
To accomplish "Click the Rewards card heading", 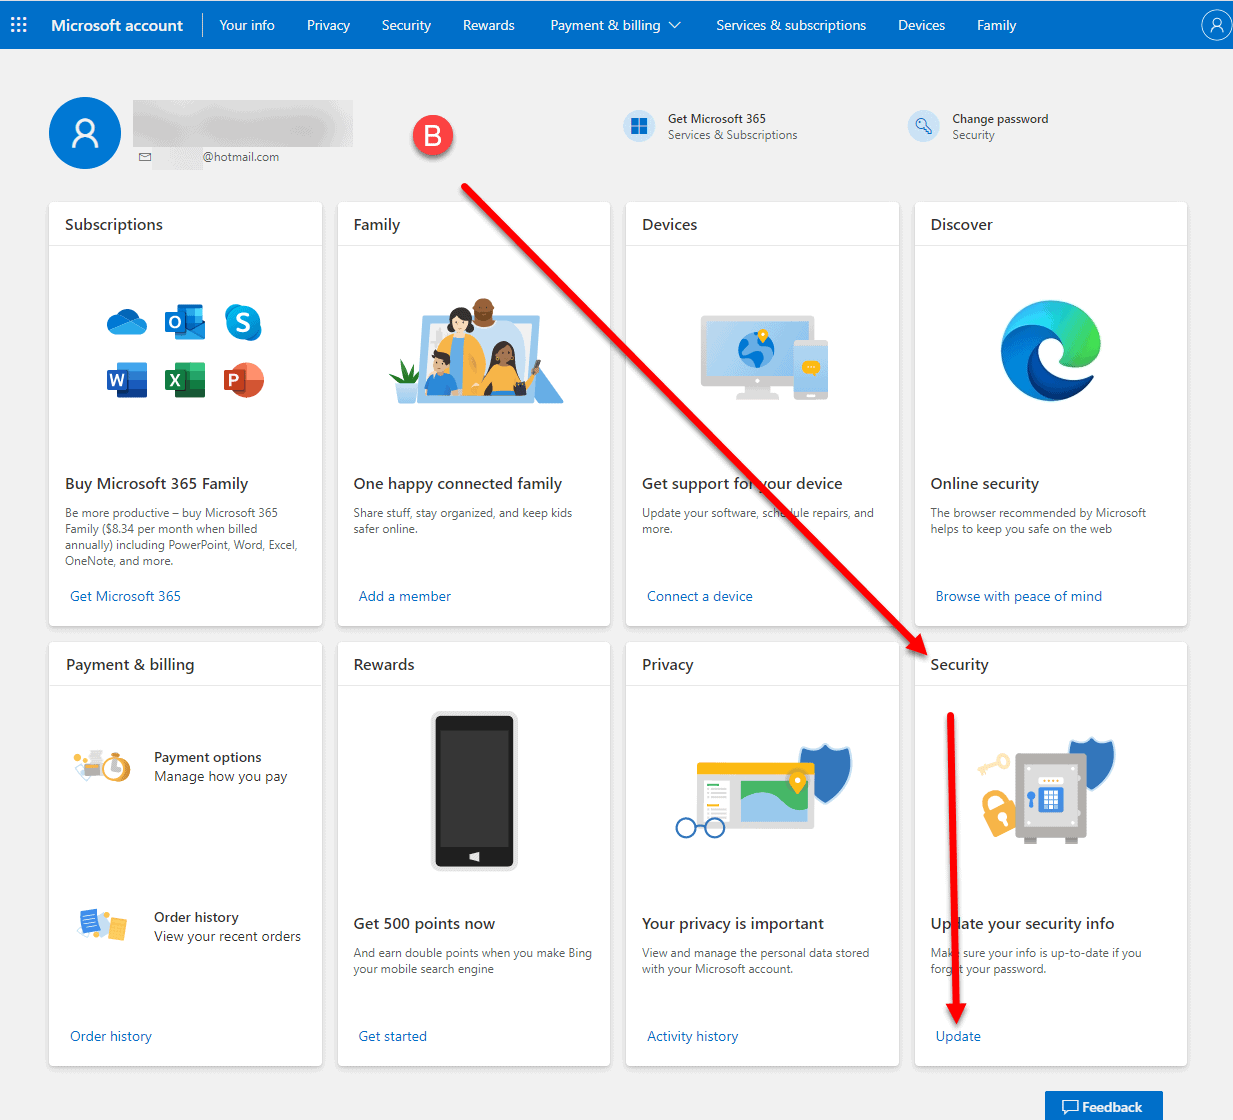I will point(384,664).
